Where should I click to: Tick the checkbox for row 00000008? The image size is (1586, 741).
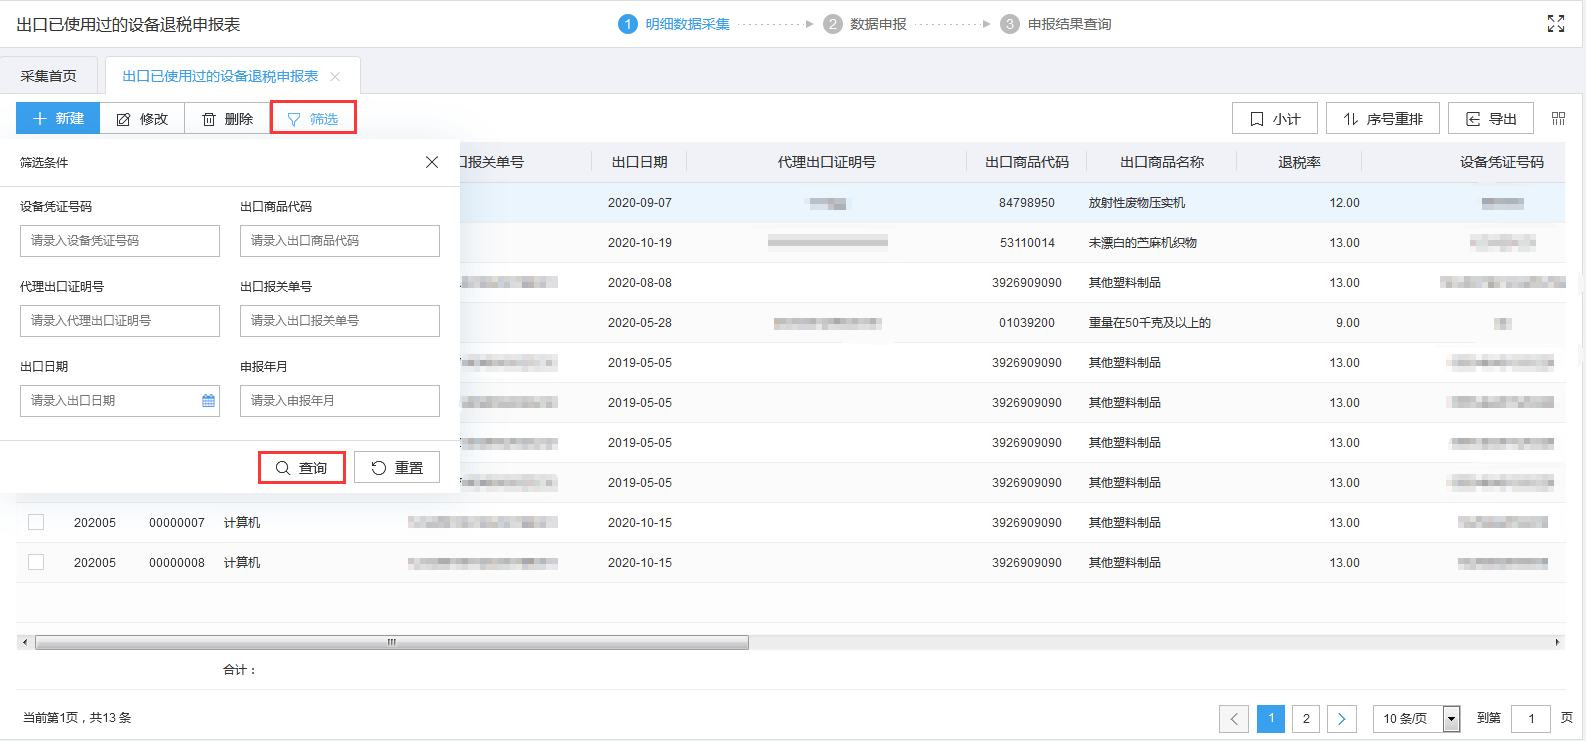click(36, 562)
